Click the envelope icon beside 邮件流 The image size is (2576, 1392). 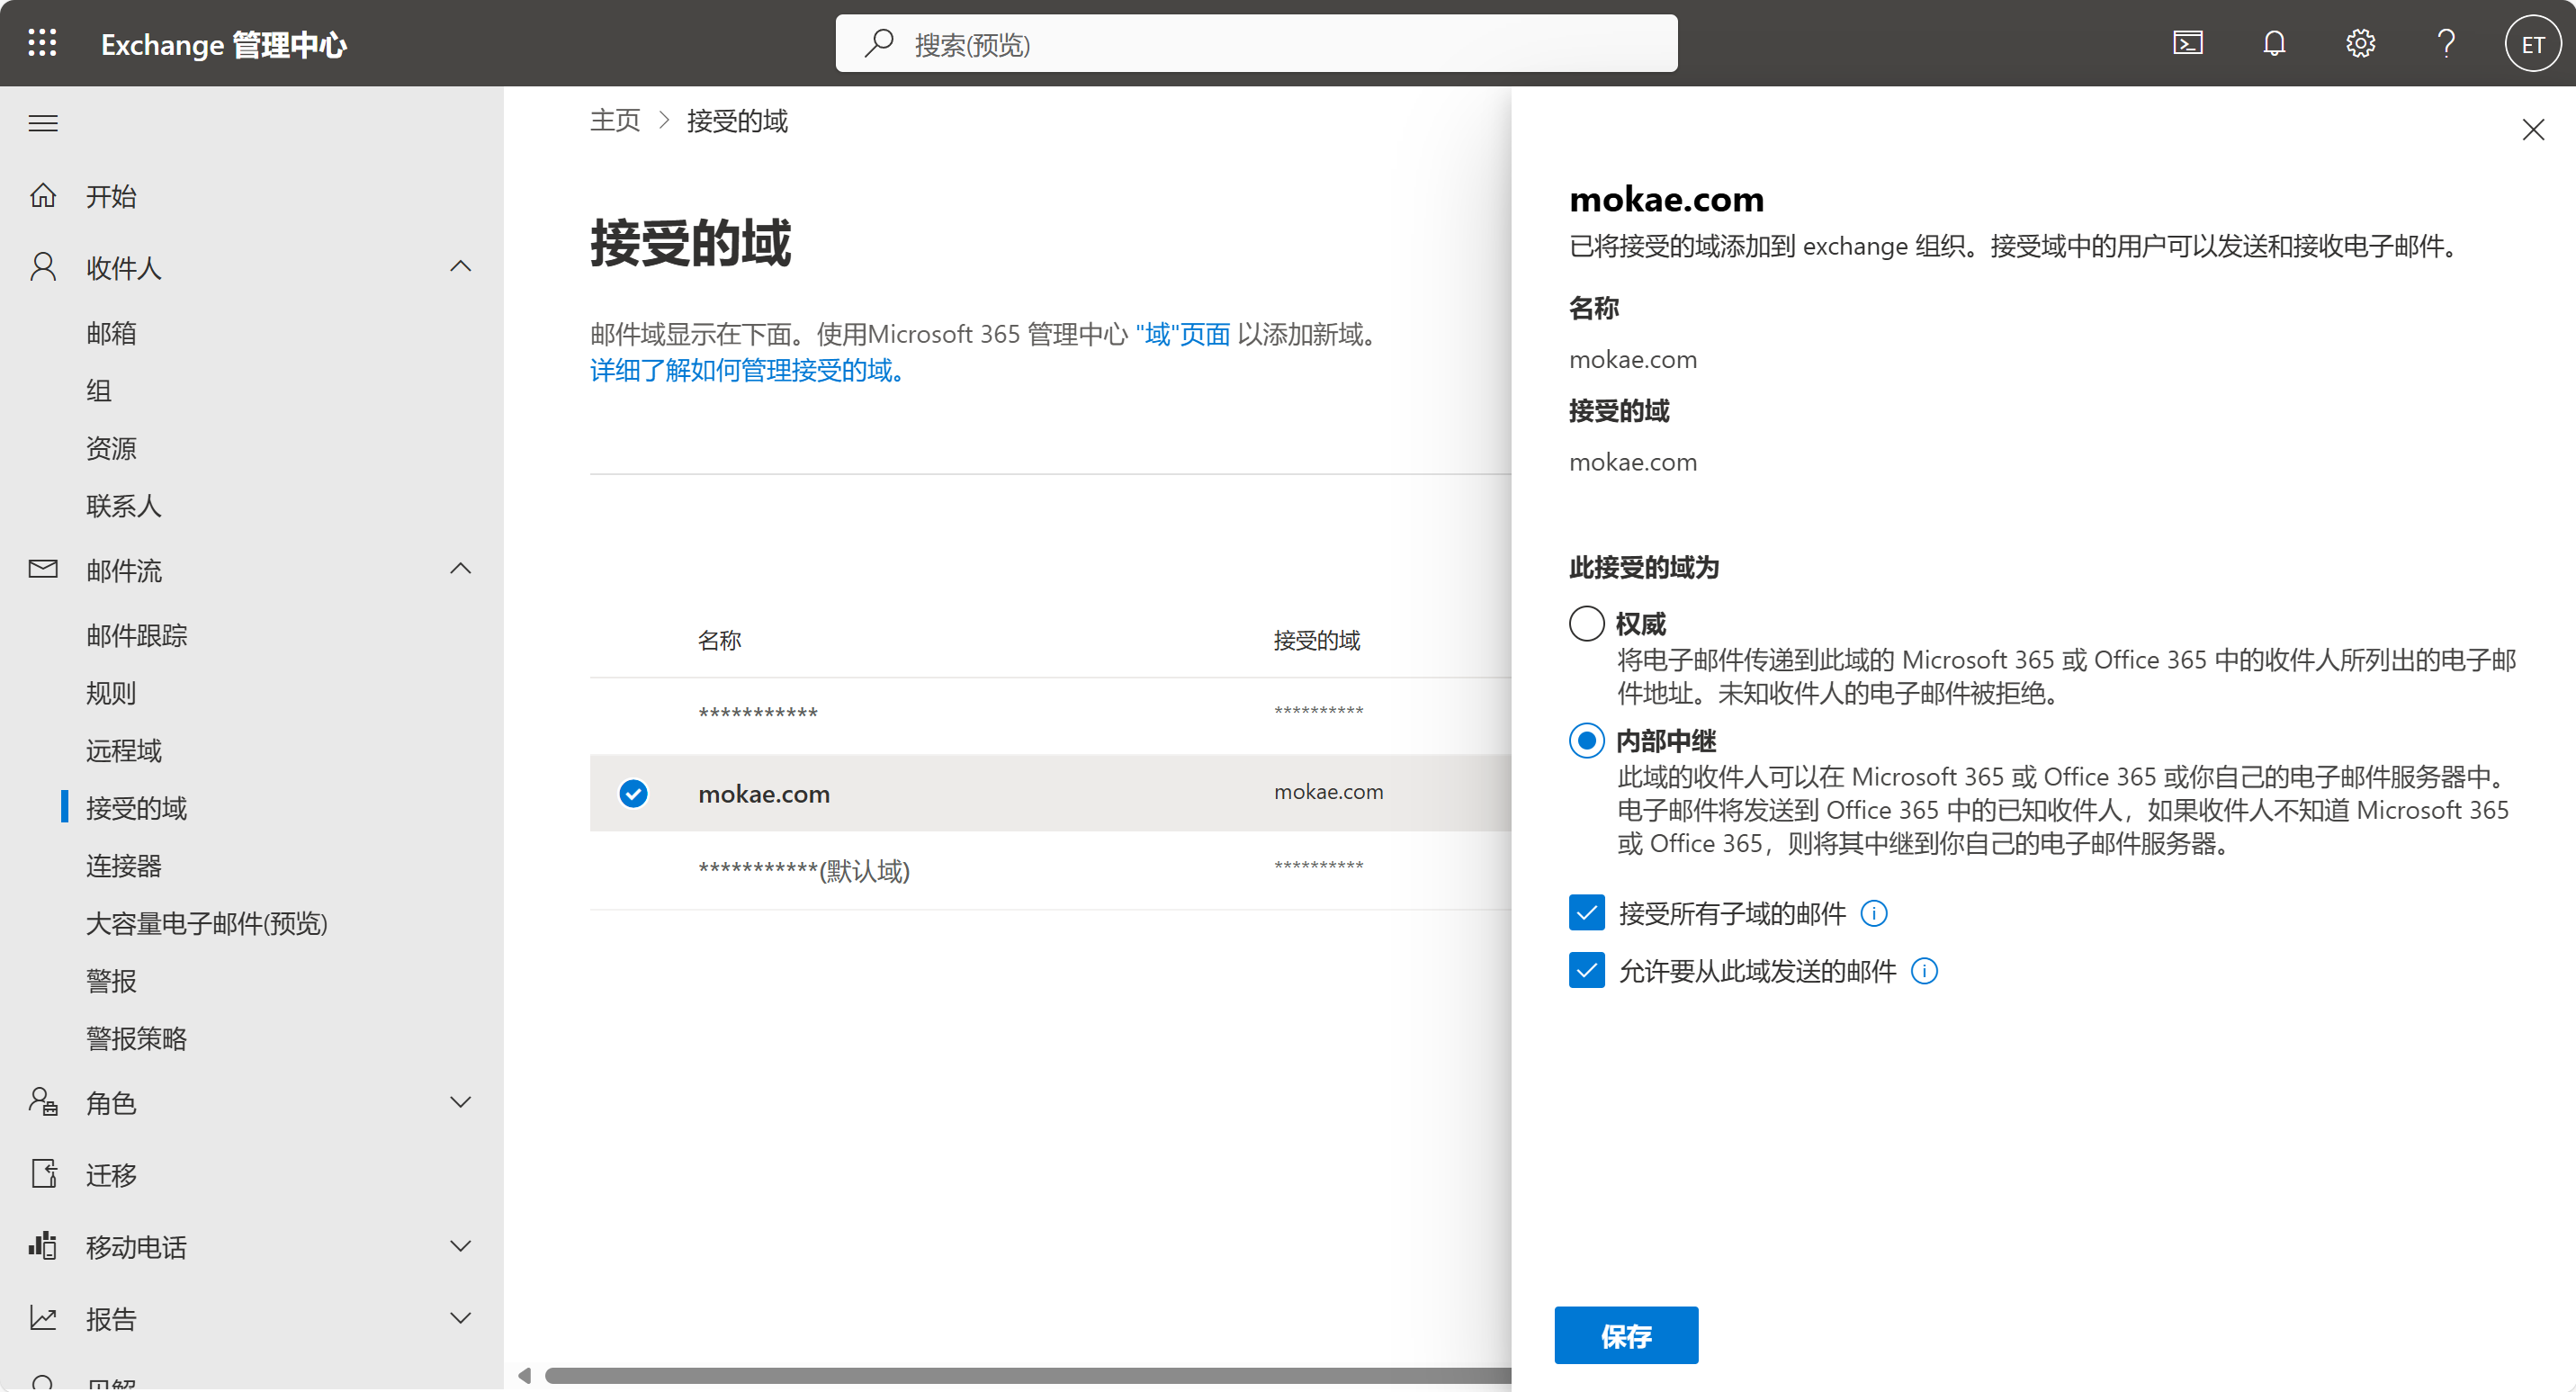(x=43, y=569)
